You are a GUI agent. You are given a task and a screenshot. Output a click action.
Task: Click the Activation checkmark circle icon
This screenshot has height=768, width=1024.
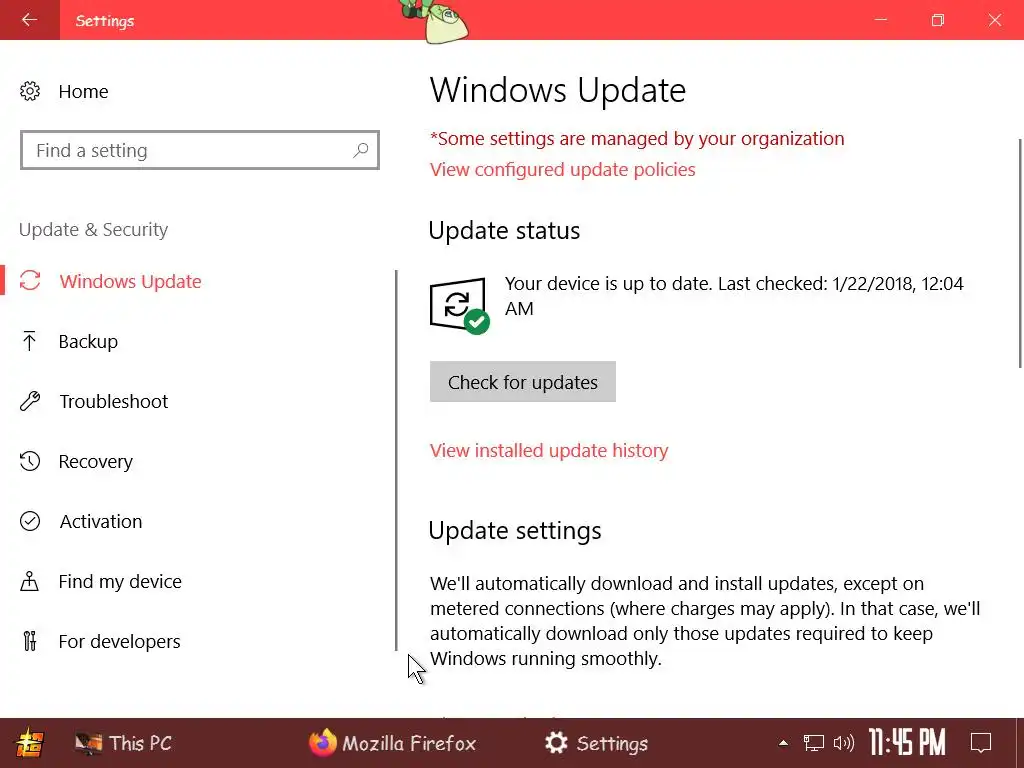click(x=30, y=521)
